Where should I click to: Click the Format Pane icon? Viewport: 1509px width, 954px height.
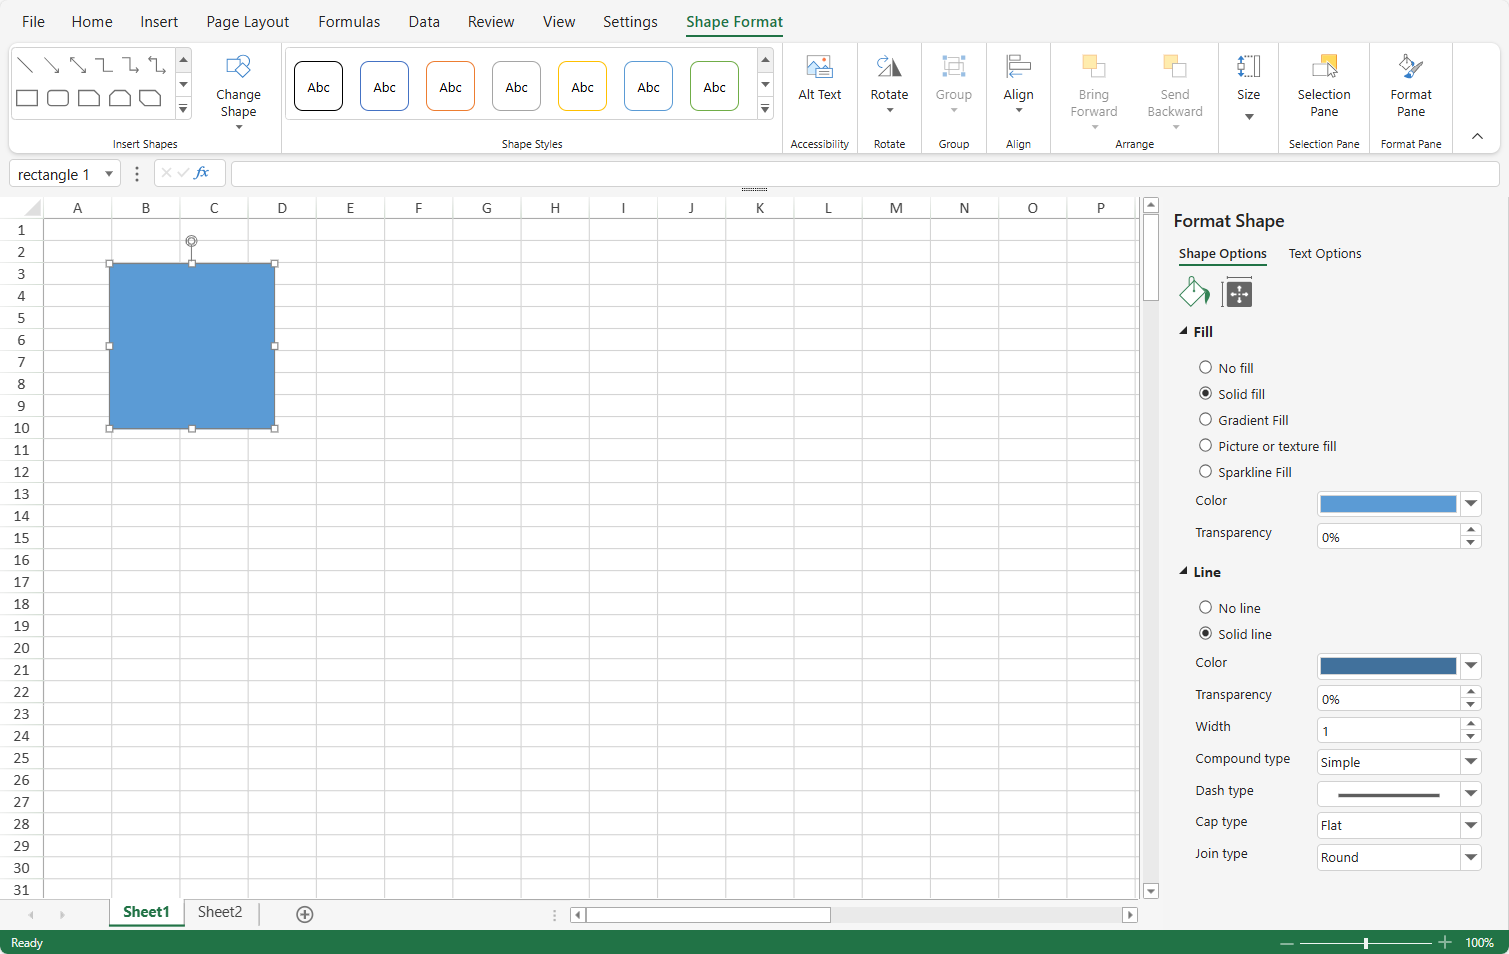(1410, 68)
